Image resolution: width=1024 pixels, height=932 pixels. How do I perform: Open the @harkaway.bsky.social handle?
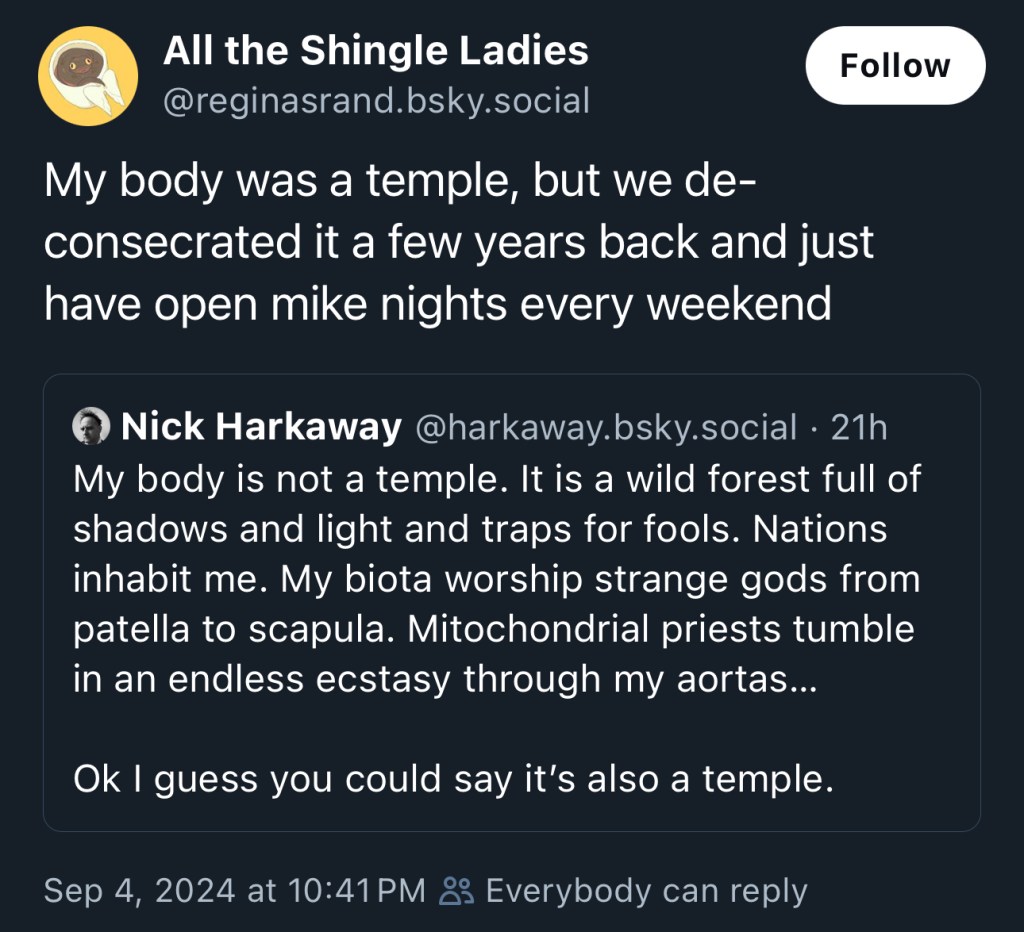click(x=605, y=428)
